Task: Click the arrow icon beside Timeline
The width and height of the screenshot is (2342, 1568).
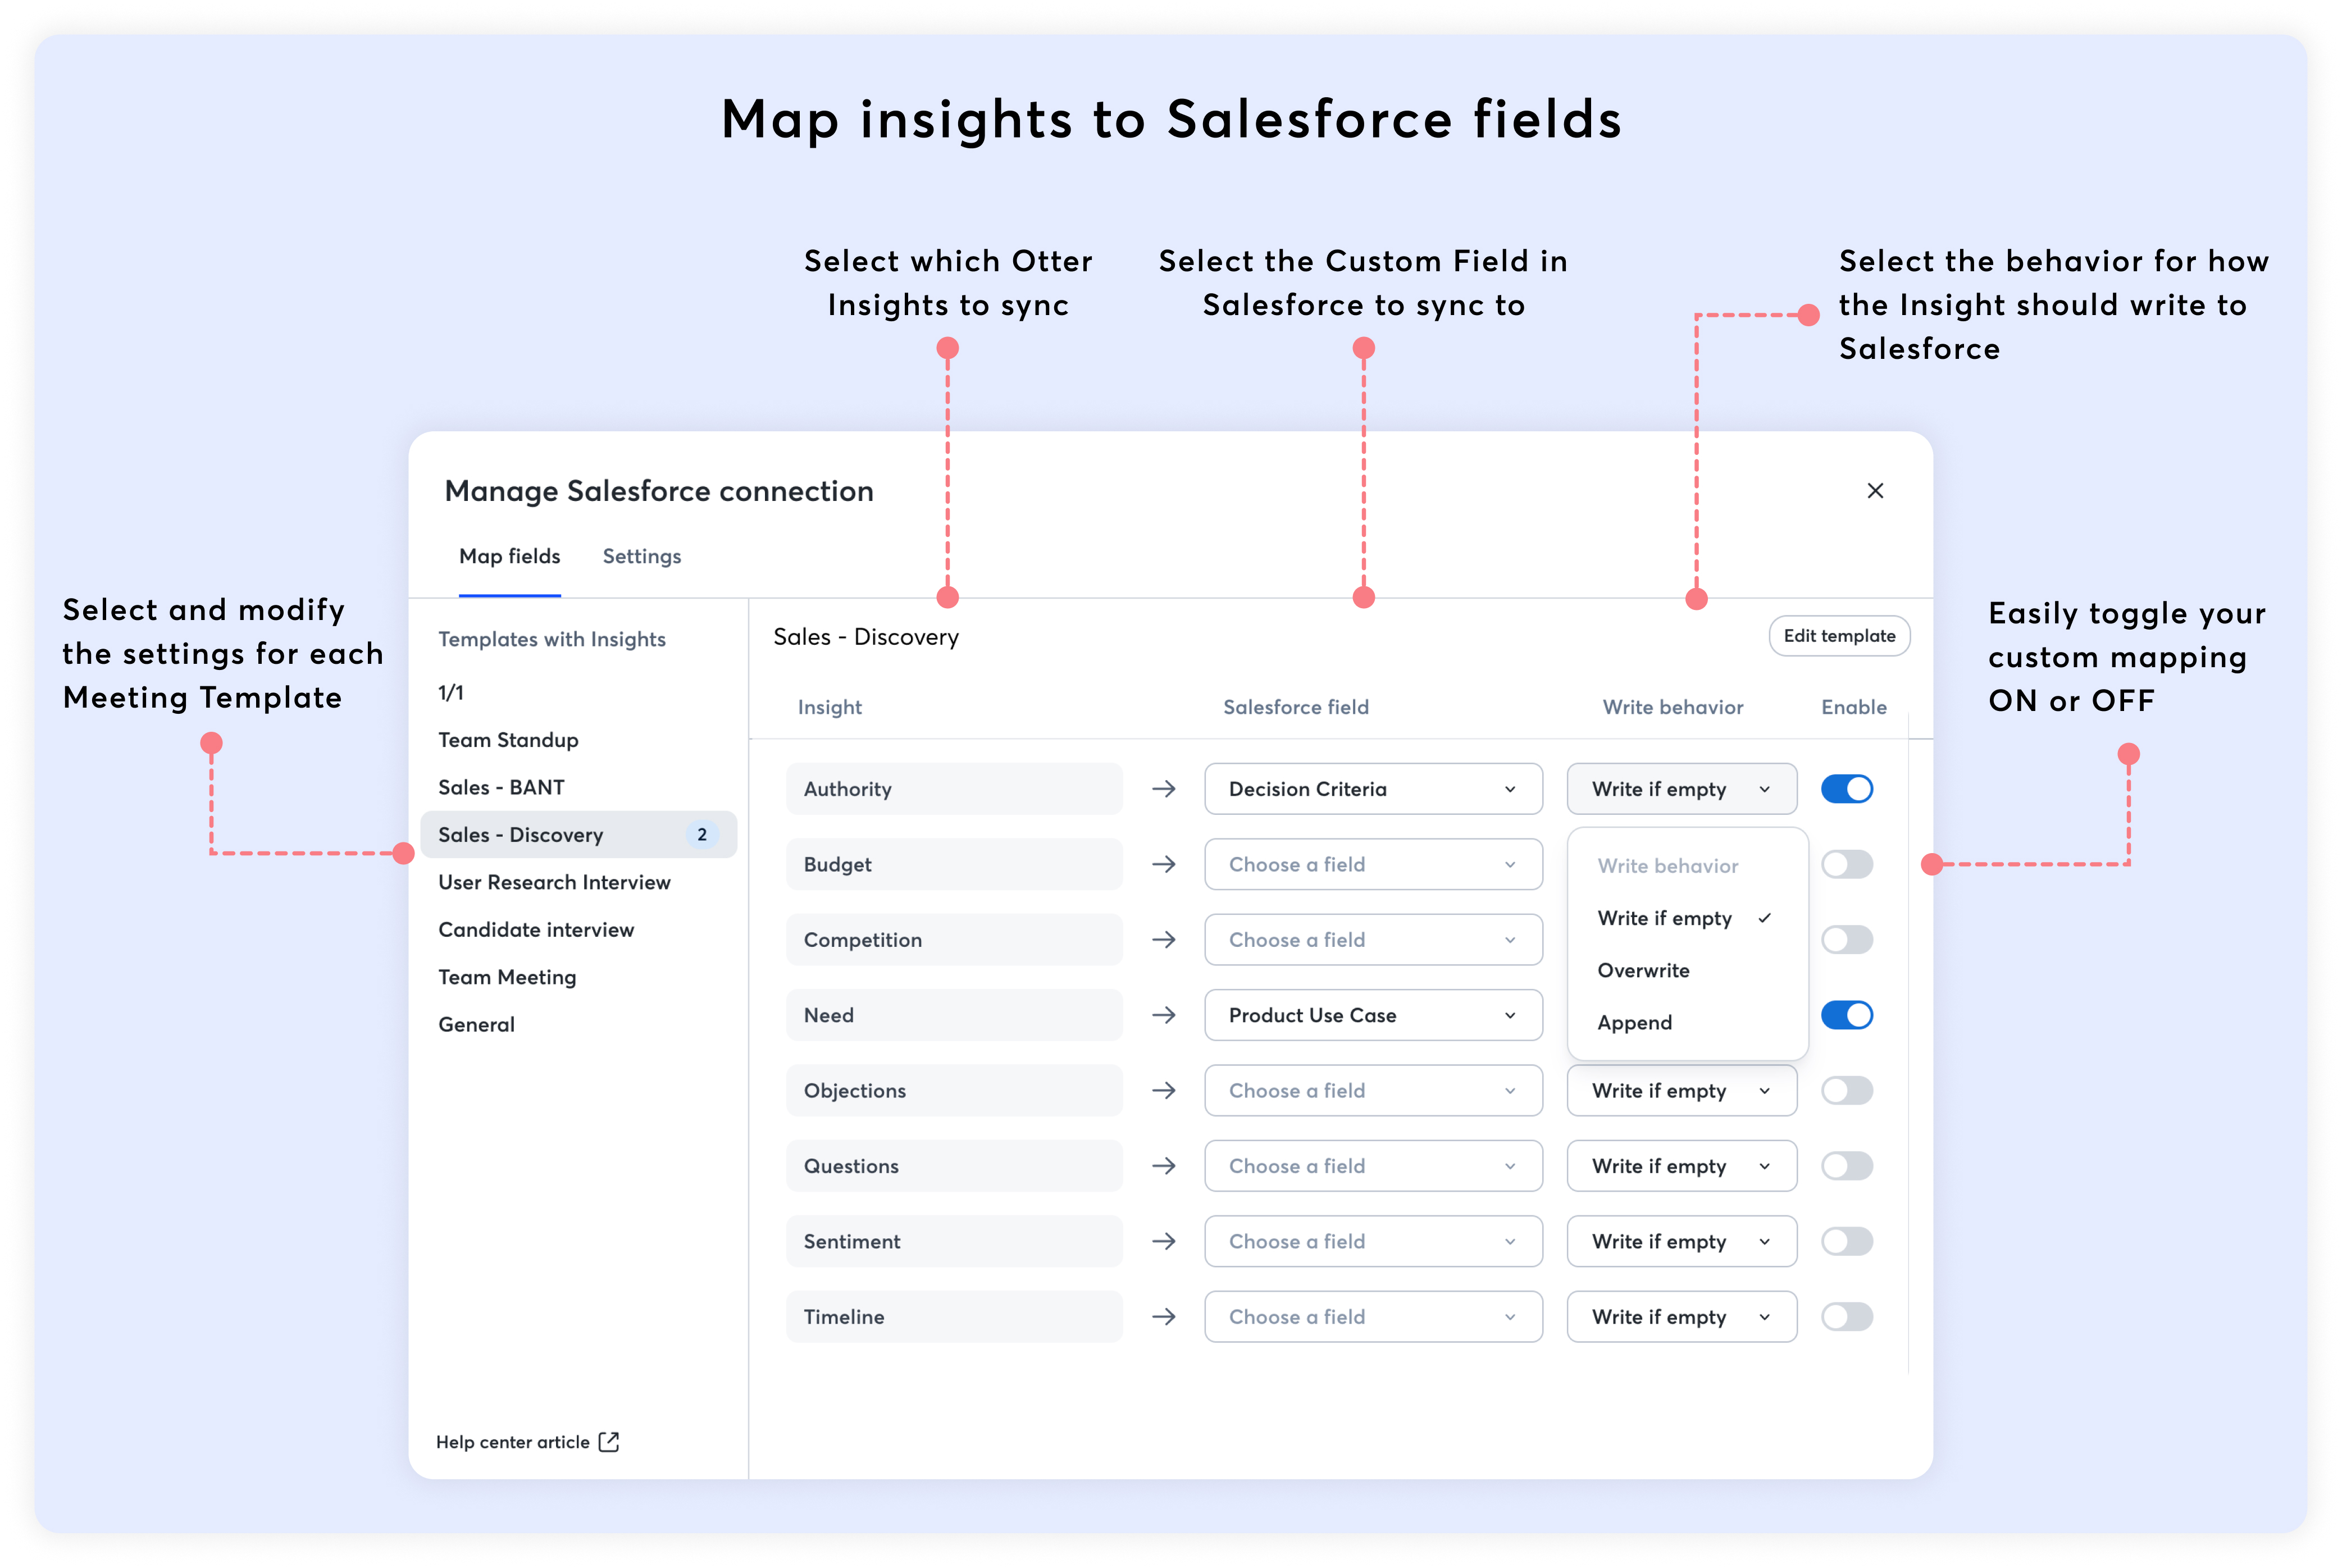Action: [x=1163, y=1317]
